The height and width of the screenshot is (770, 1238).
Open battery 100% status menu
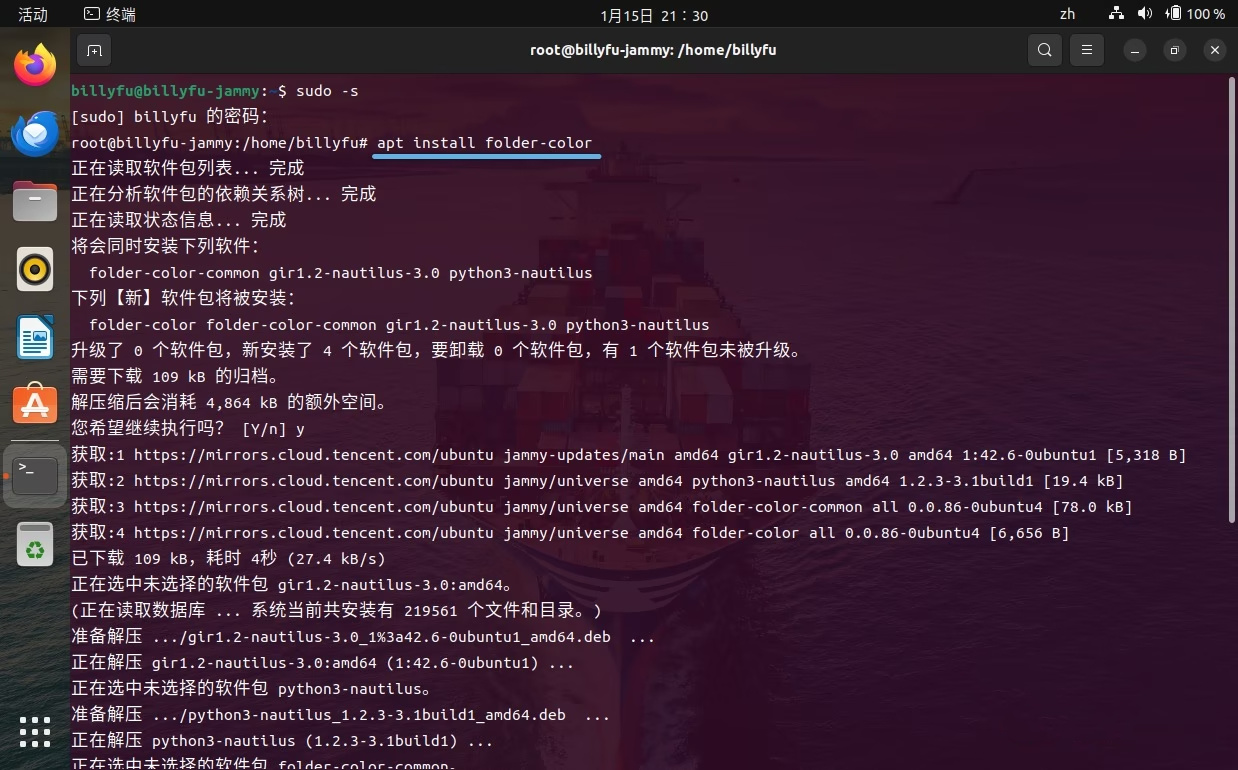(1196, 14)
